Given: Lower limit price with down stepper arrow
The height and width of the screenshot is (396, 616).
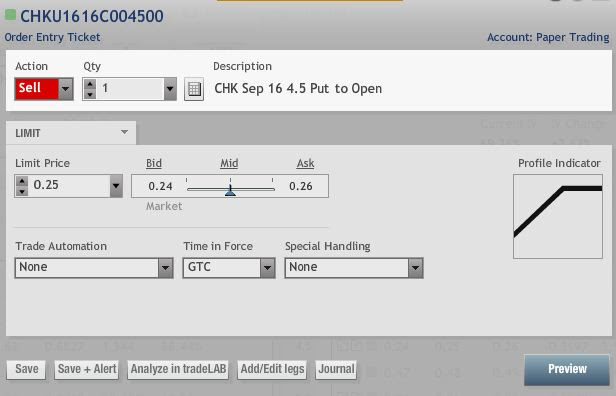Looking at the screenshot, I should [22, 191].
